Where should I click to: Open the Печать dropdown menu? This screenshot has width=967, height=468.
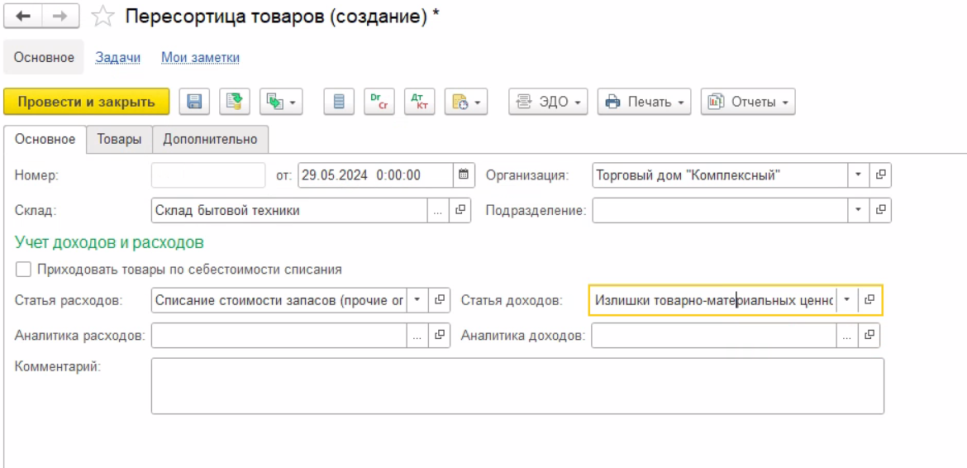[x=644, y=102]
